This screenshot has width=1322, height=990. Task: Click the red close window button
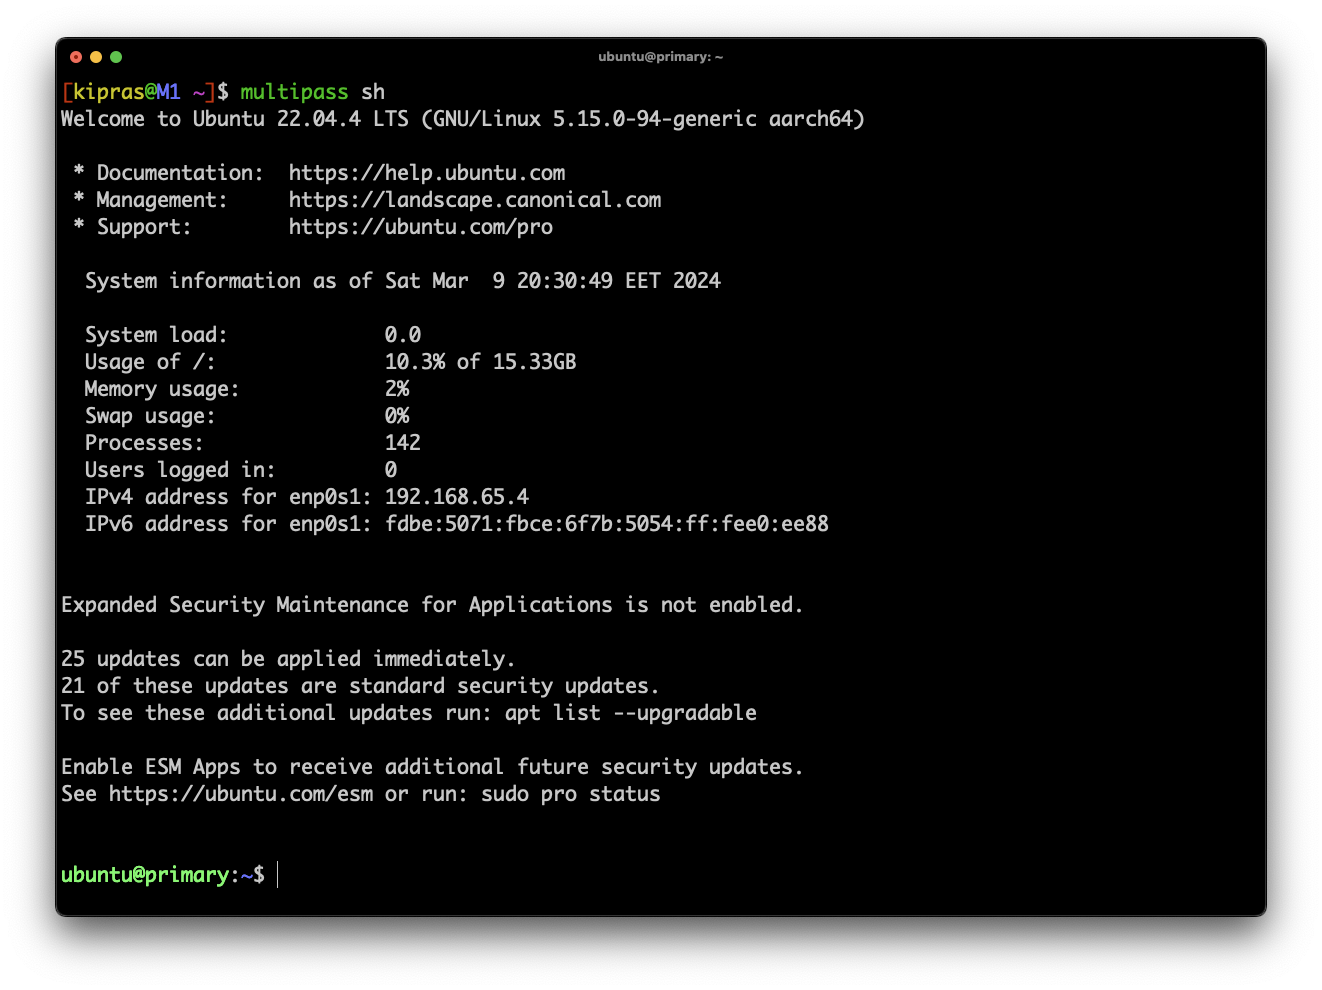tap(76, 57)
